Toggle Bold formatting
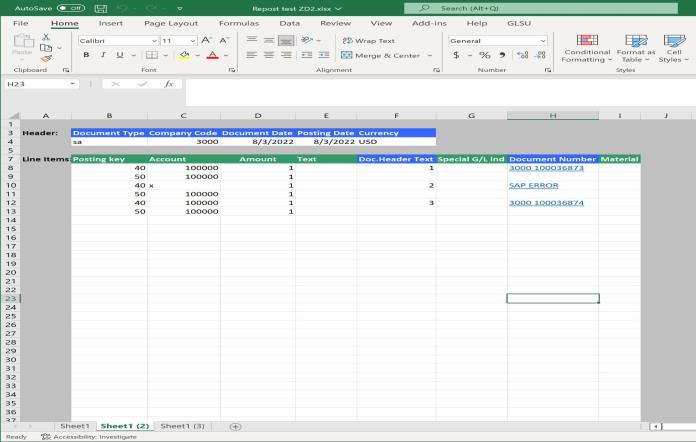The width and height of the screenshot is (696, 442). (86, 55)
